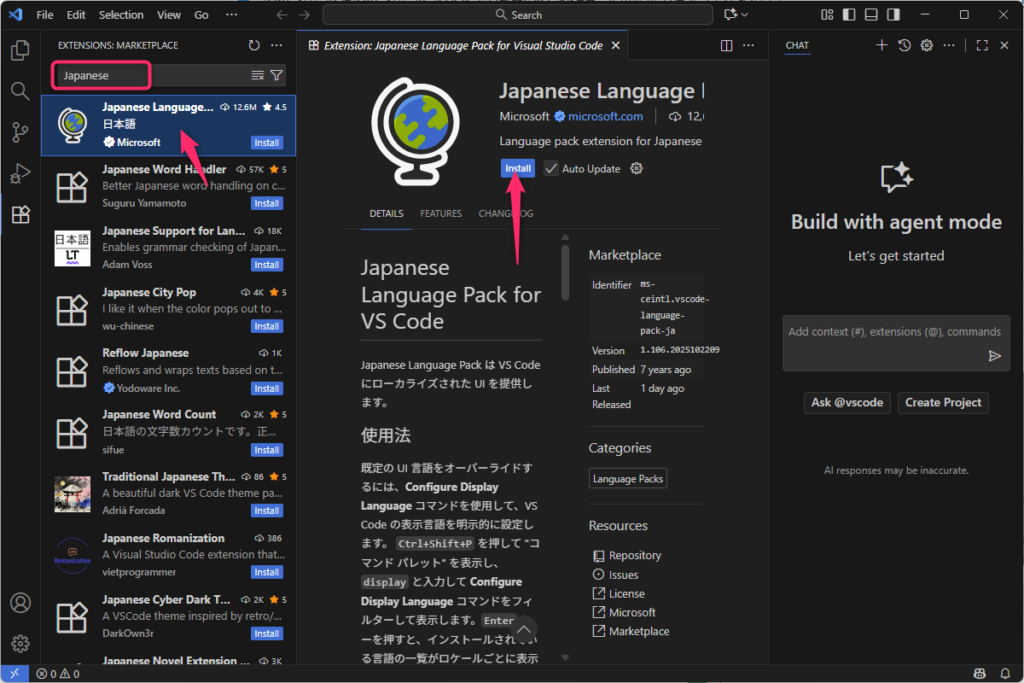Viewport: 1024px width, 683px height.
Task: Toggle primary side bar layout button
Action: (x=849, y=15)
